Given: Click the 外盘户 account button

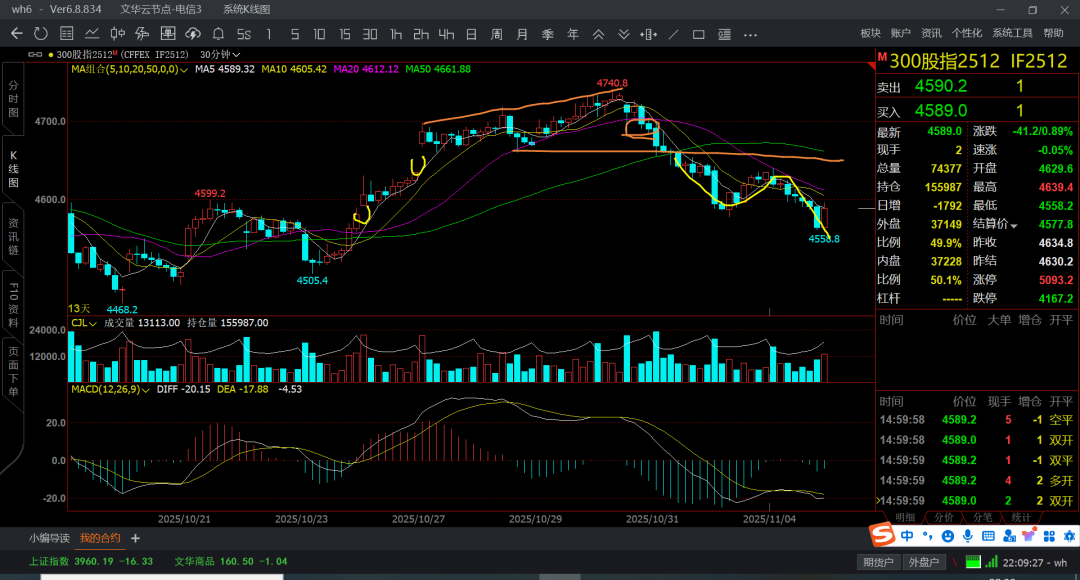Looking at the screenshot, I should 923,562.
